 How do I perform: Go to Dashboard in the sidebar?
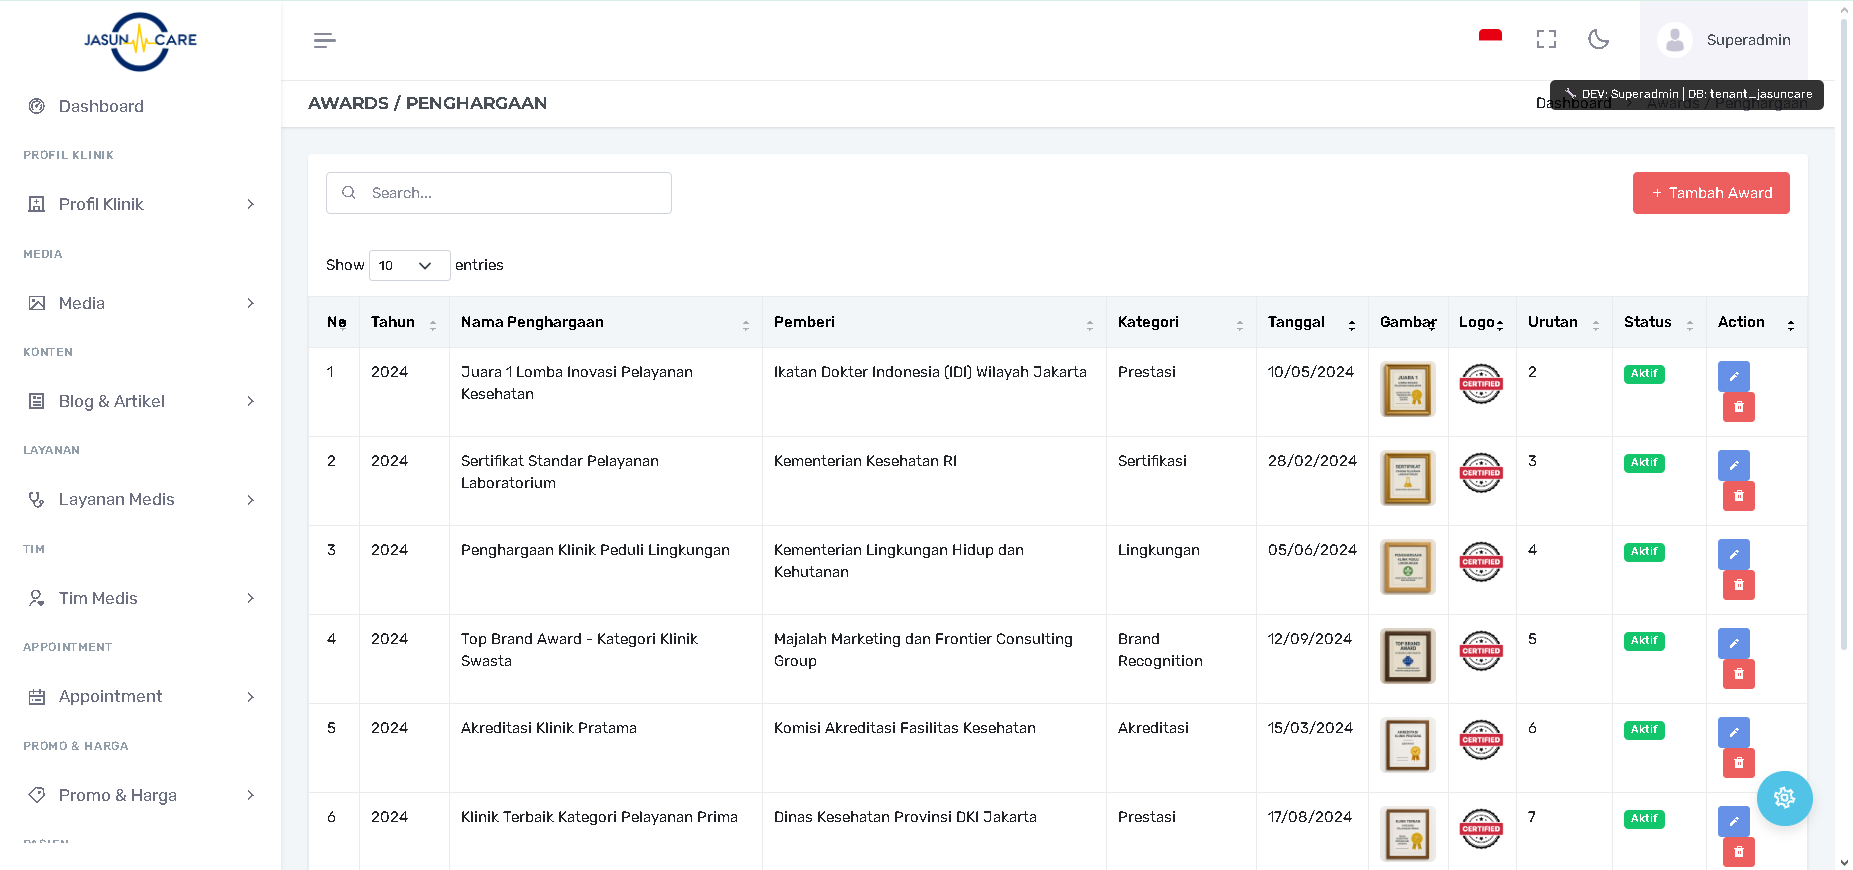click(x=101, y=106)
